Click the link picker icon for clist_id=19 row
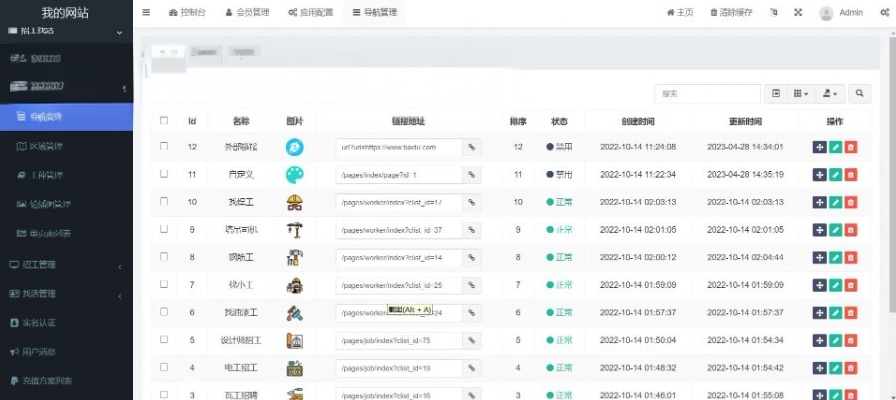This screenshot has height=400, width=896. tap(471, 368)
